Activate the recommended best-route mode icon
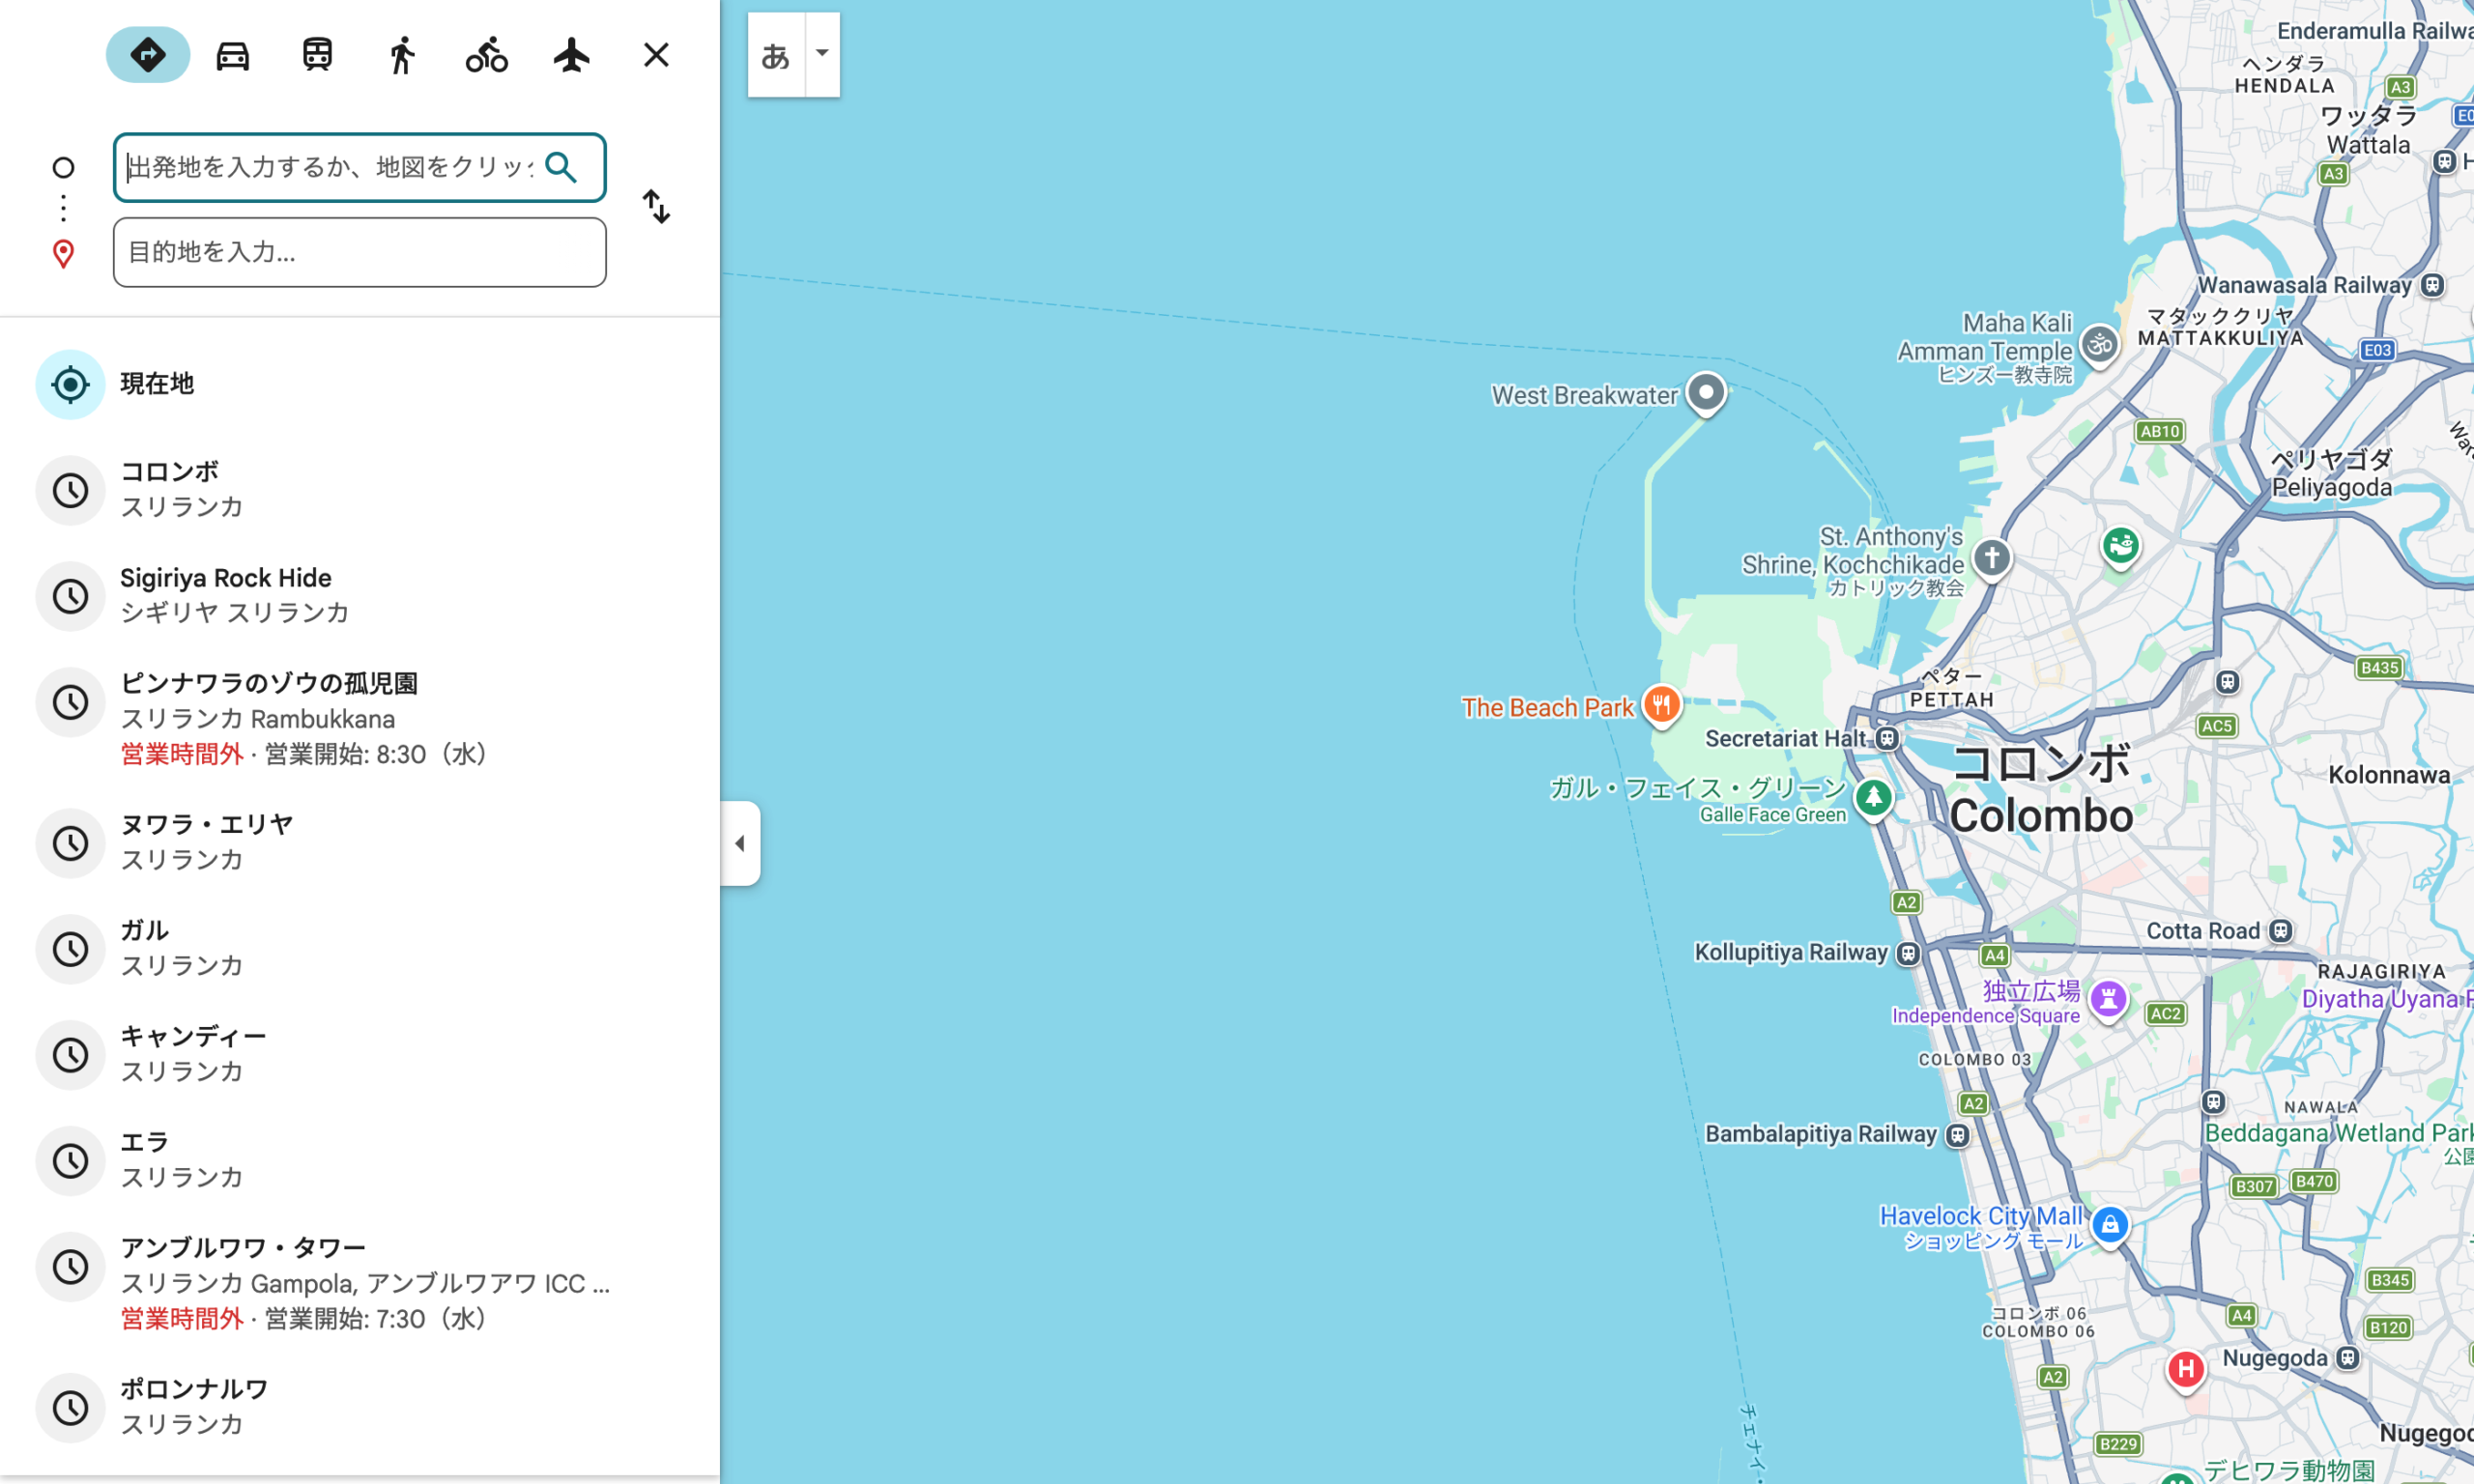This screenshot has height=1484, width=2474. coord(147,55)
